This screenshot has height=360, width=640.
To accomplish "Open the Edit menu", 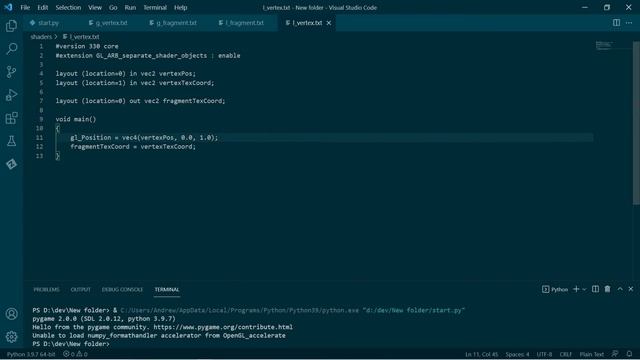I will point(42,7).
